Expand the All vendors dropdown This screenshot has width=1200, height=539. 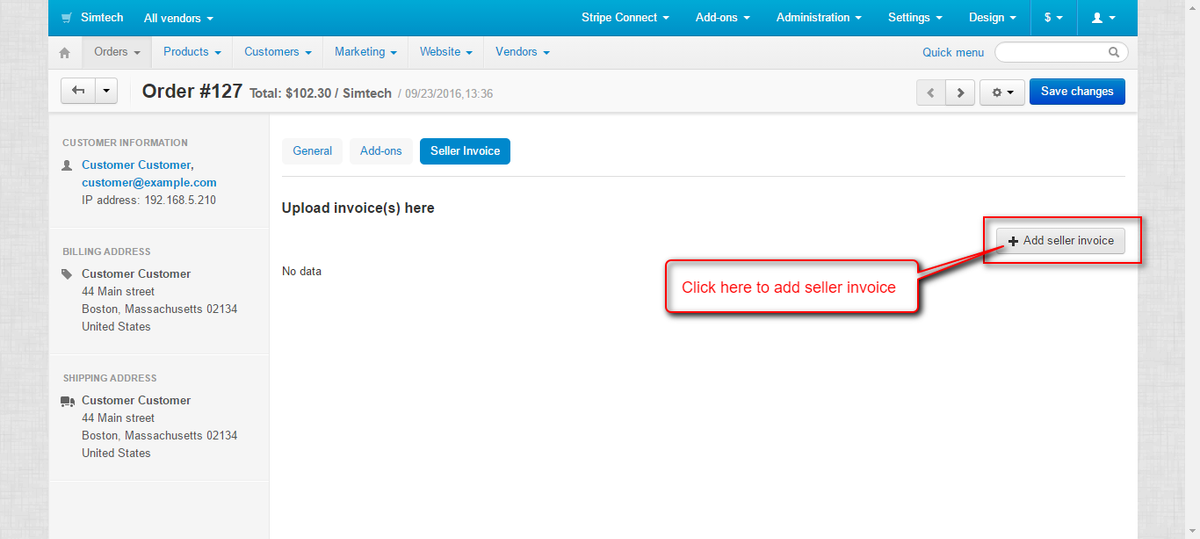tap(178, 18)
